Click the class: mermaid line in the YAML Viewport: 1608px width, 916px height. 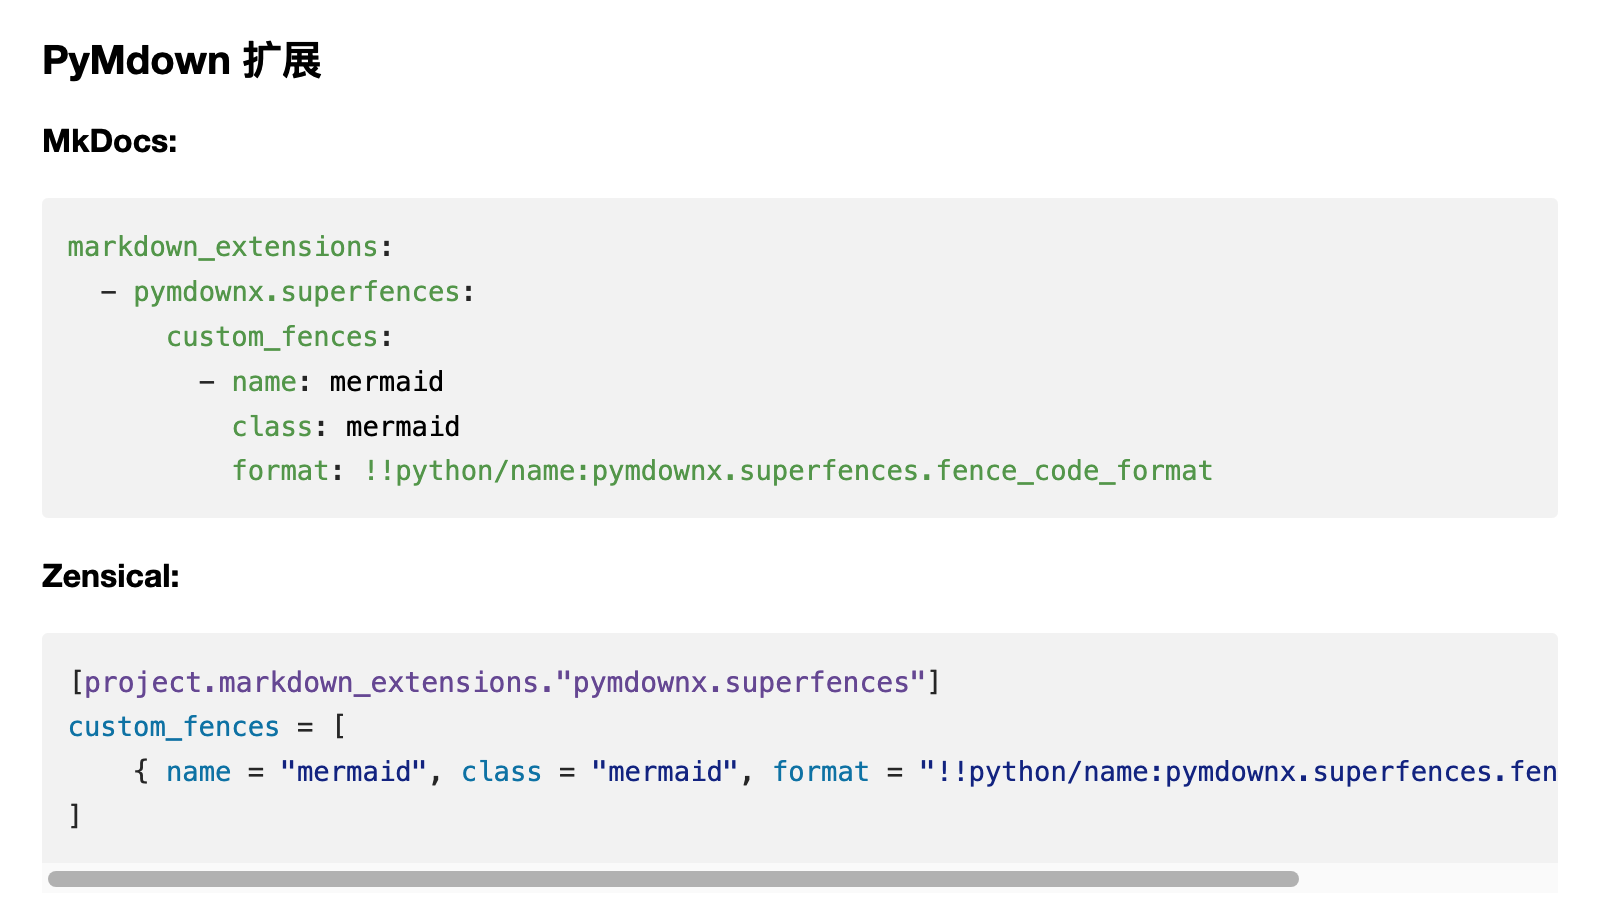click(x=346, y=427)
